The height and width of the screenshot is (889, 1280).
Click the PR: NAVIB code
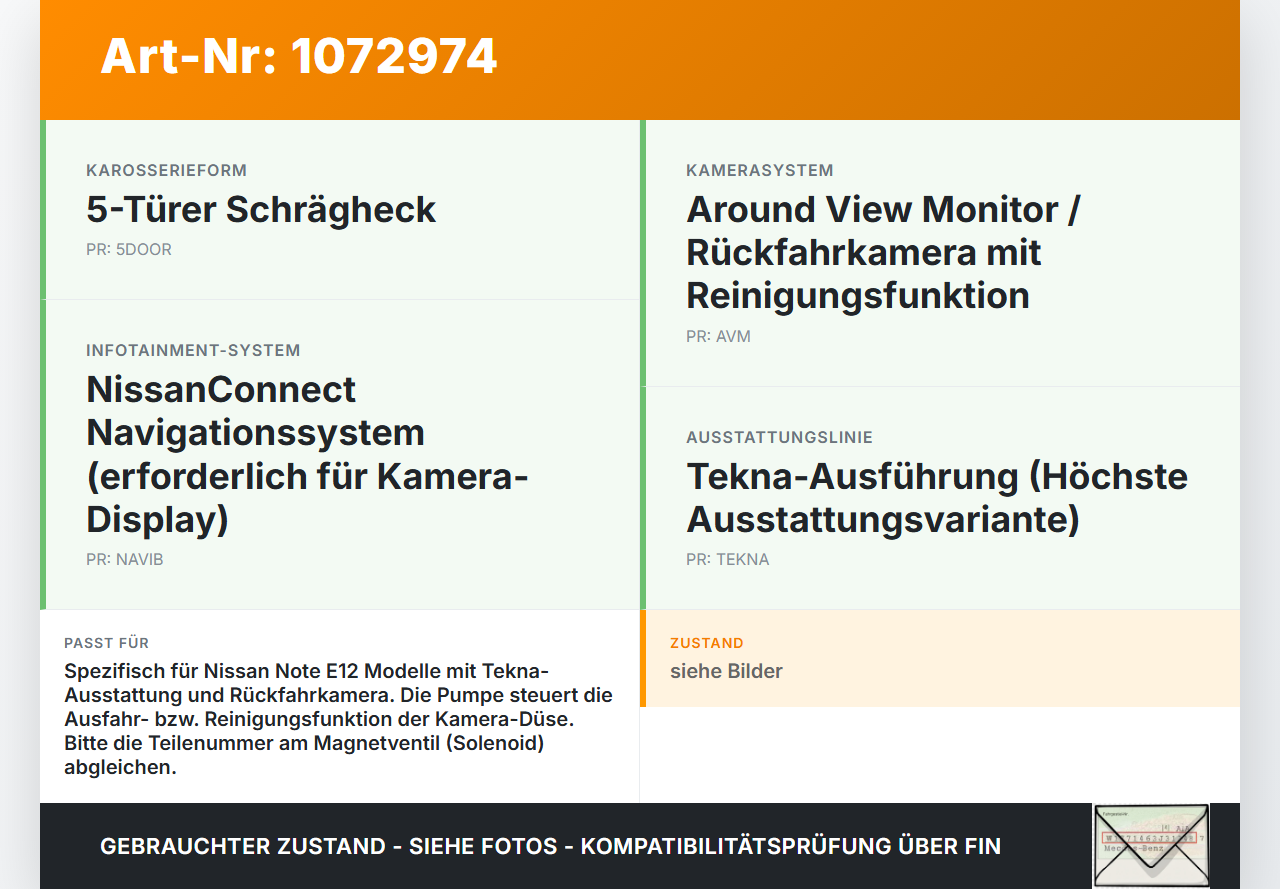click(x=125, y=559)
